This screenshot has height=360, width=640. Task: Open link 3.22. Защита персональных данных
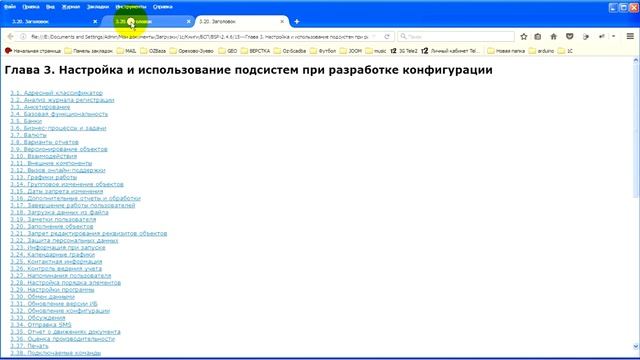tap(64, 240)
